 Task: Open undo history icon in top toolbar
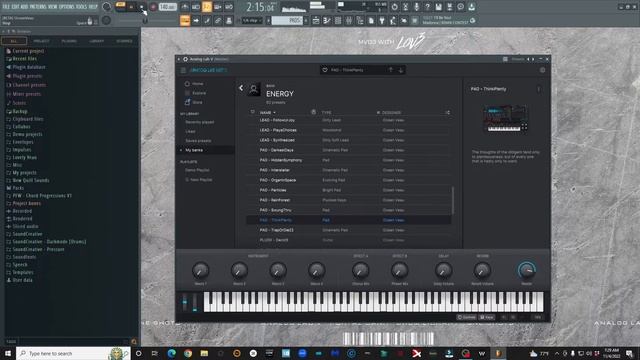point(394,7)
